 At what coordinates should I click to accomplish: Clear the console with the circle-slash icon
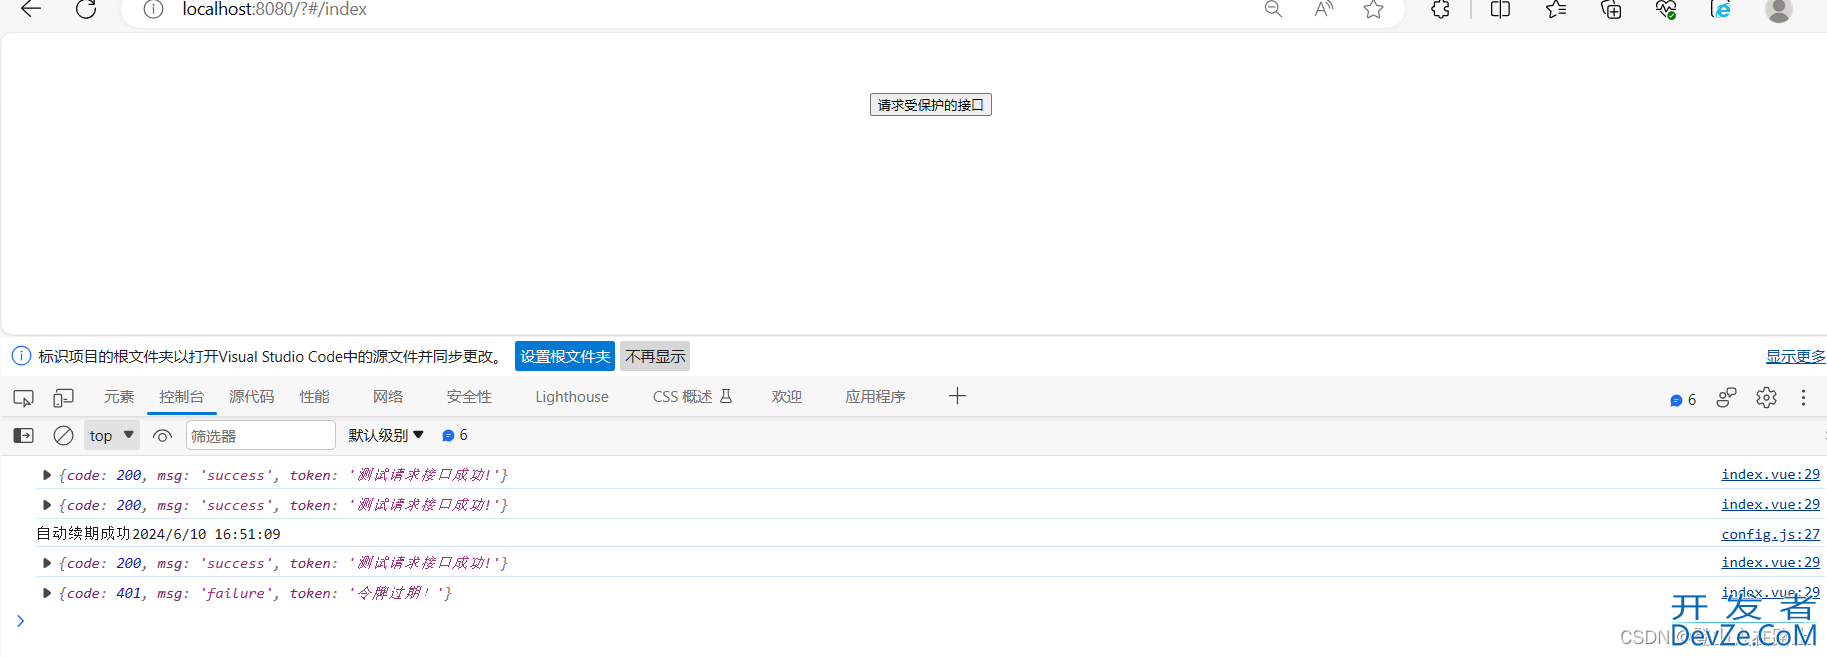coord(63,435)
